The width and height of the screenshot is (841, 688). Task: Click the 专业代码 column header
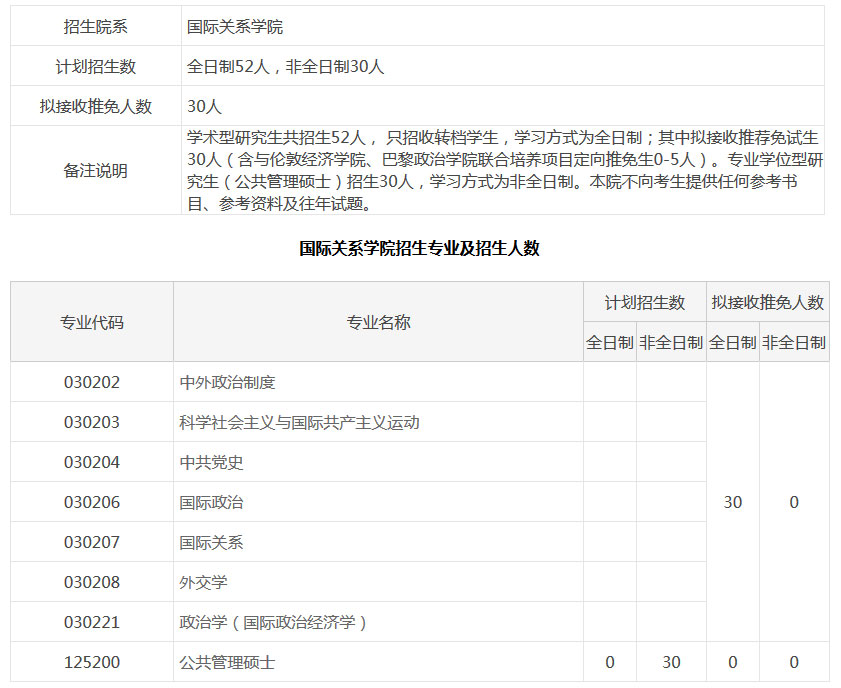(92, 322)
